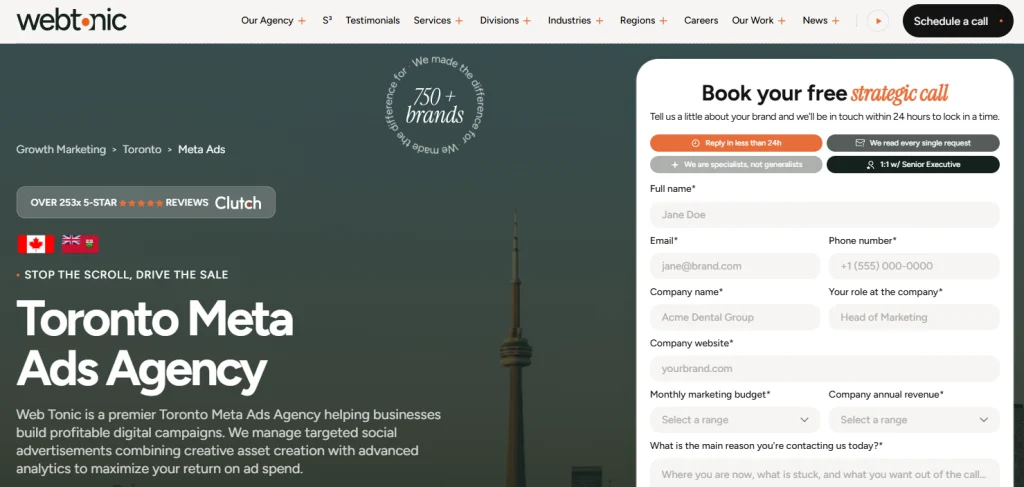This screenshot has width=1024, height=487.
Task: Open the Company annual revenue dropdown
Action: 914,420
